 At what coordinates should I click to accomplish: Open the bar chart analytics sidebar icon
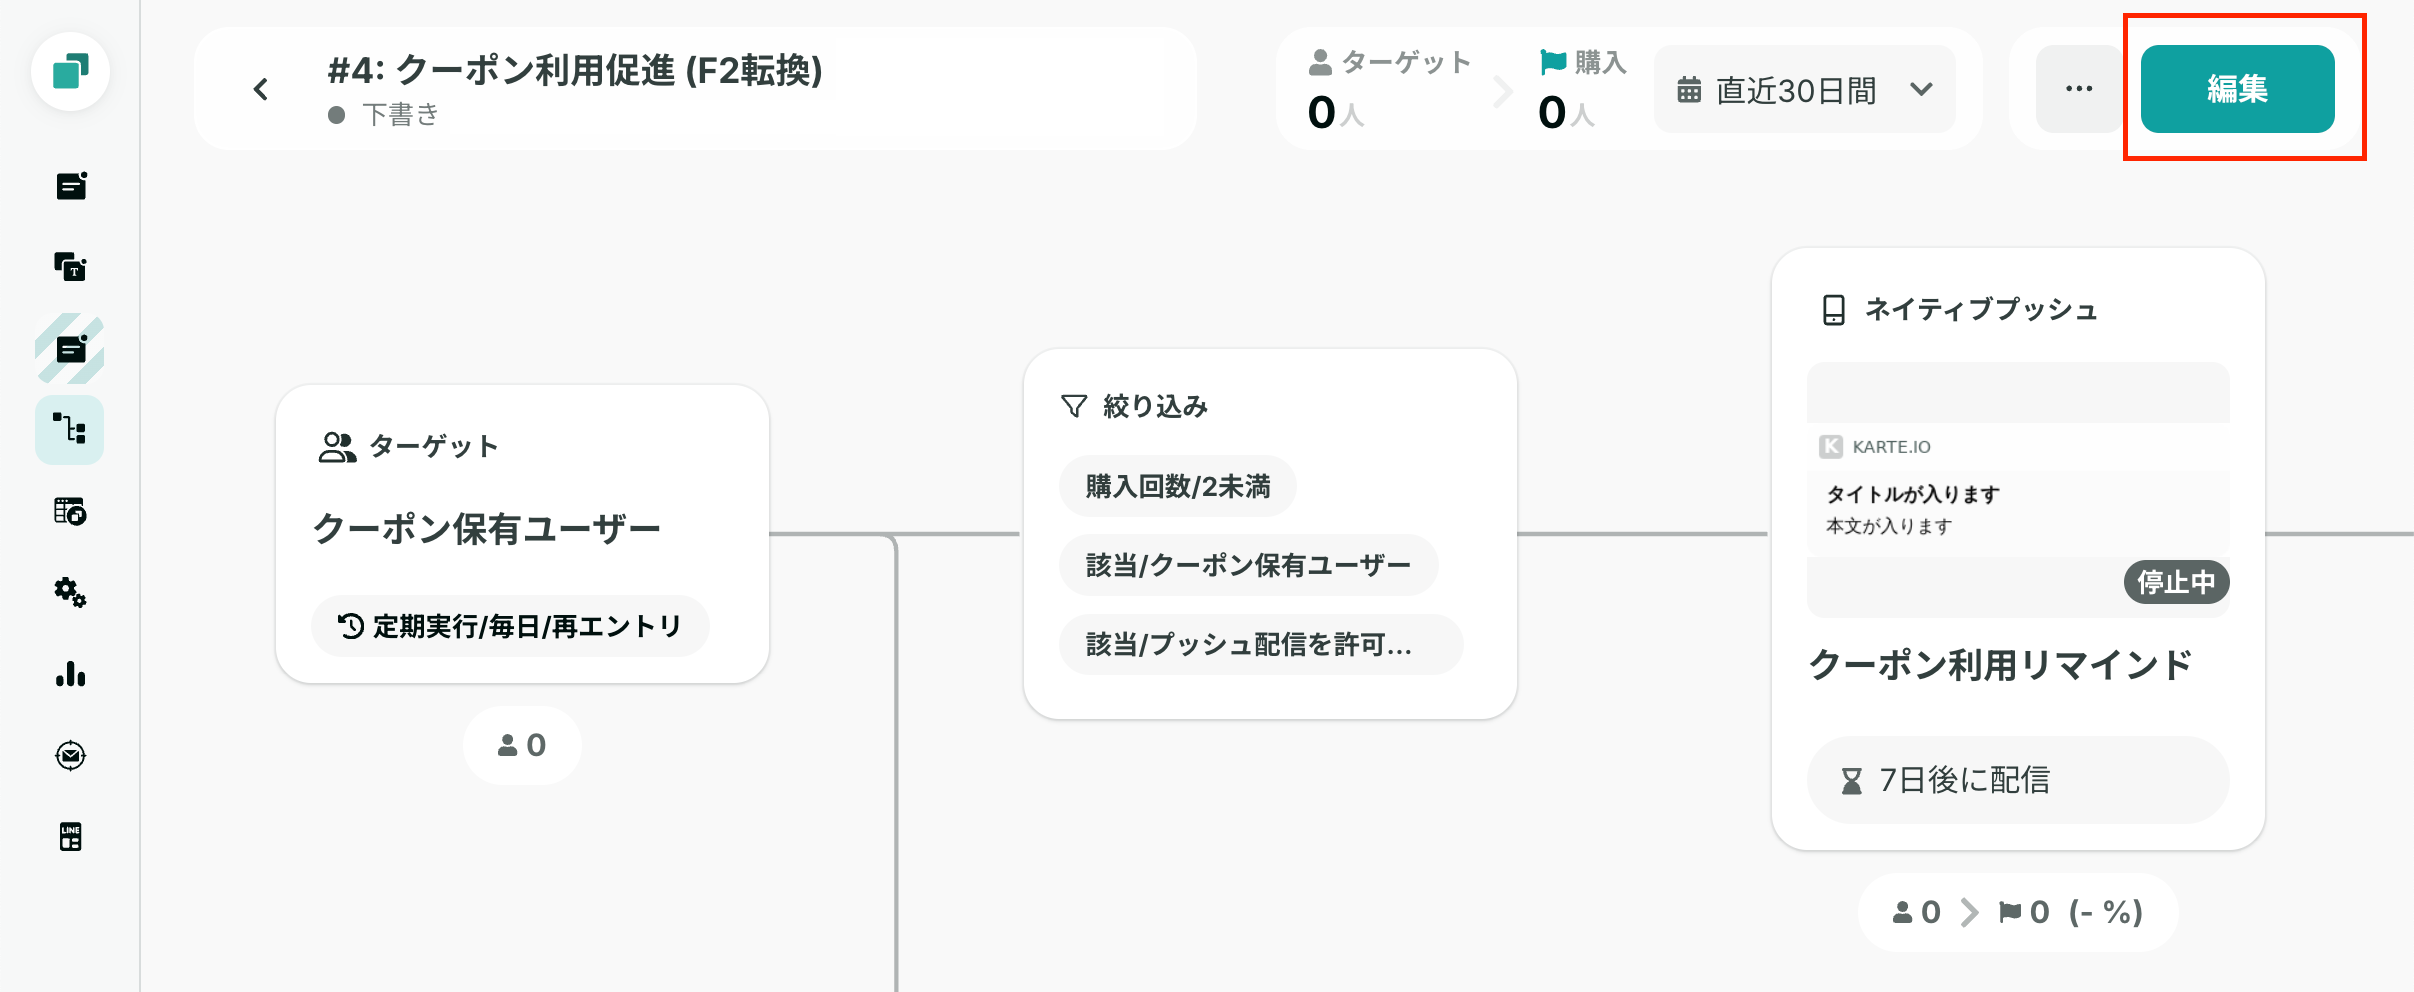tap(70, 674)
